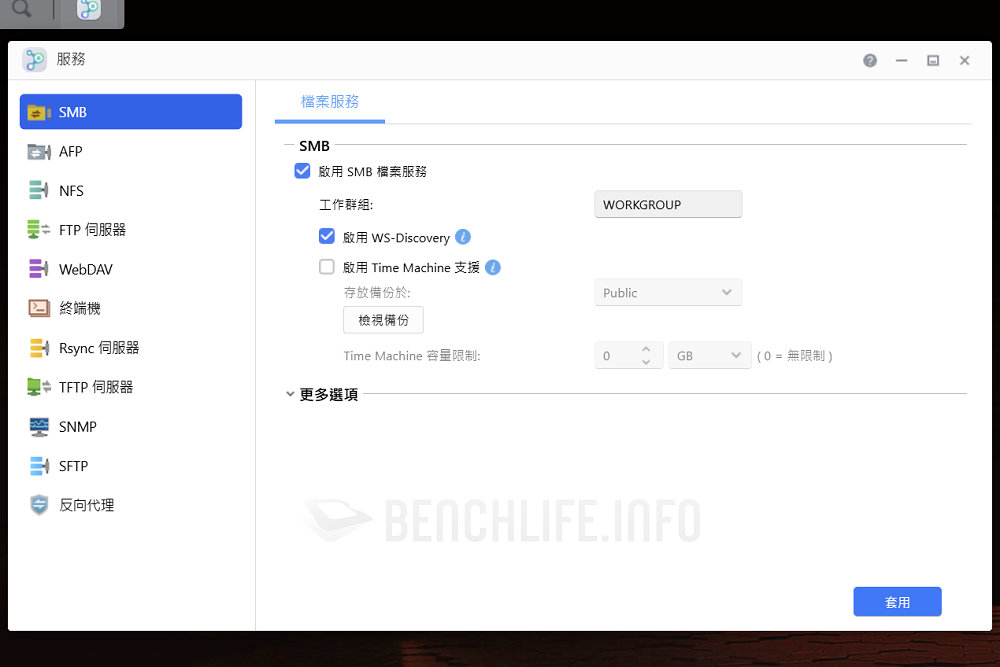Image resolution: width=1000 pixels, height=667 pixels.
Task: Open the GB unit dropdown
Action: point(709,356)
